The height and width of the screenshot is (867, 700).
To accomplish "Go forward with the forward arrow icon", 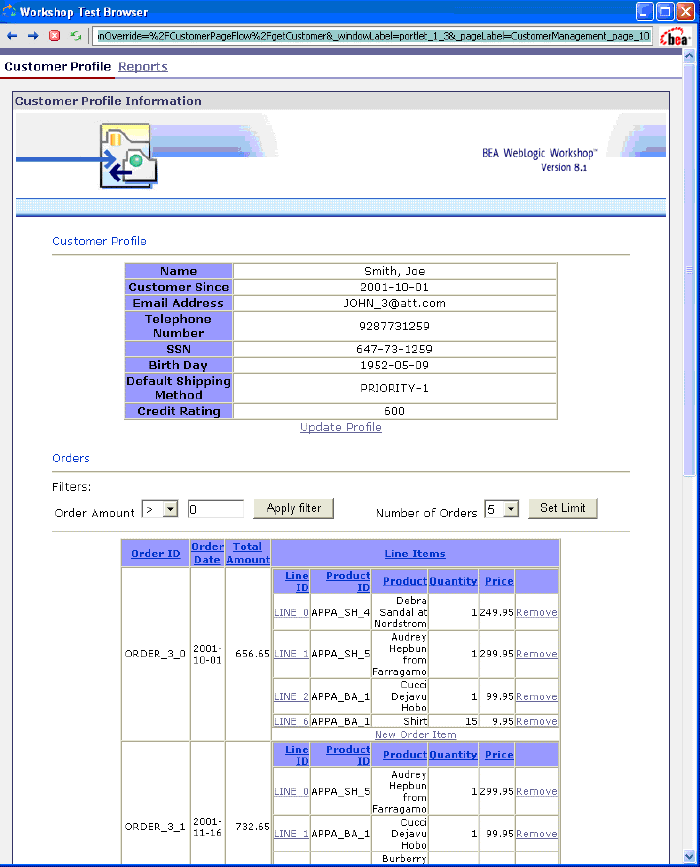I will (x=33, y=36).
